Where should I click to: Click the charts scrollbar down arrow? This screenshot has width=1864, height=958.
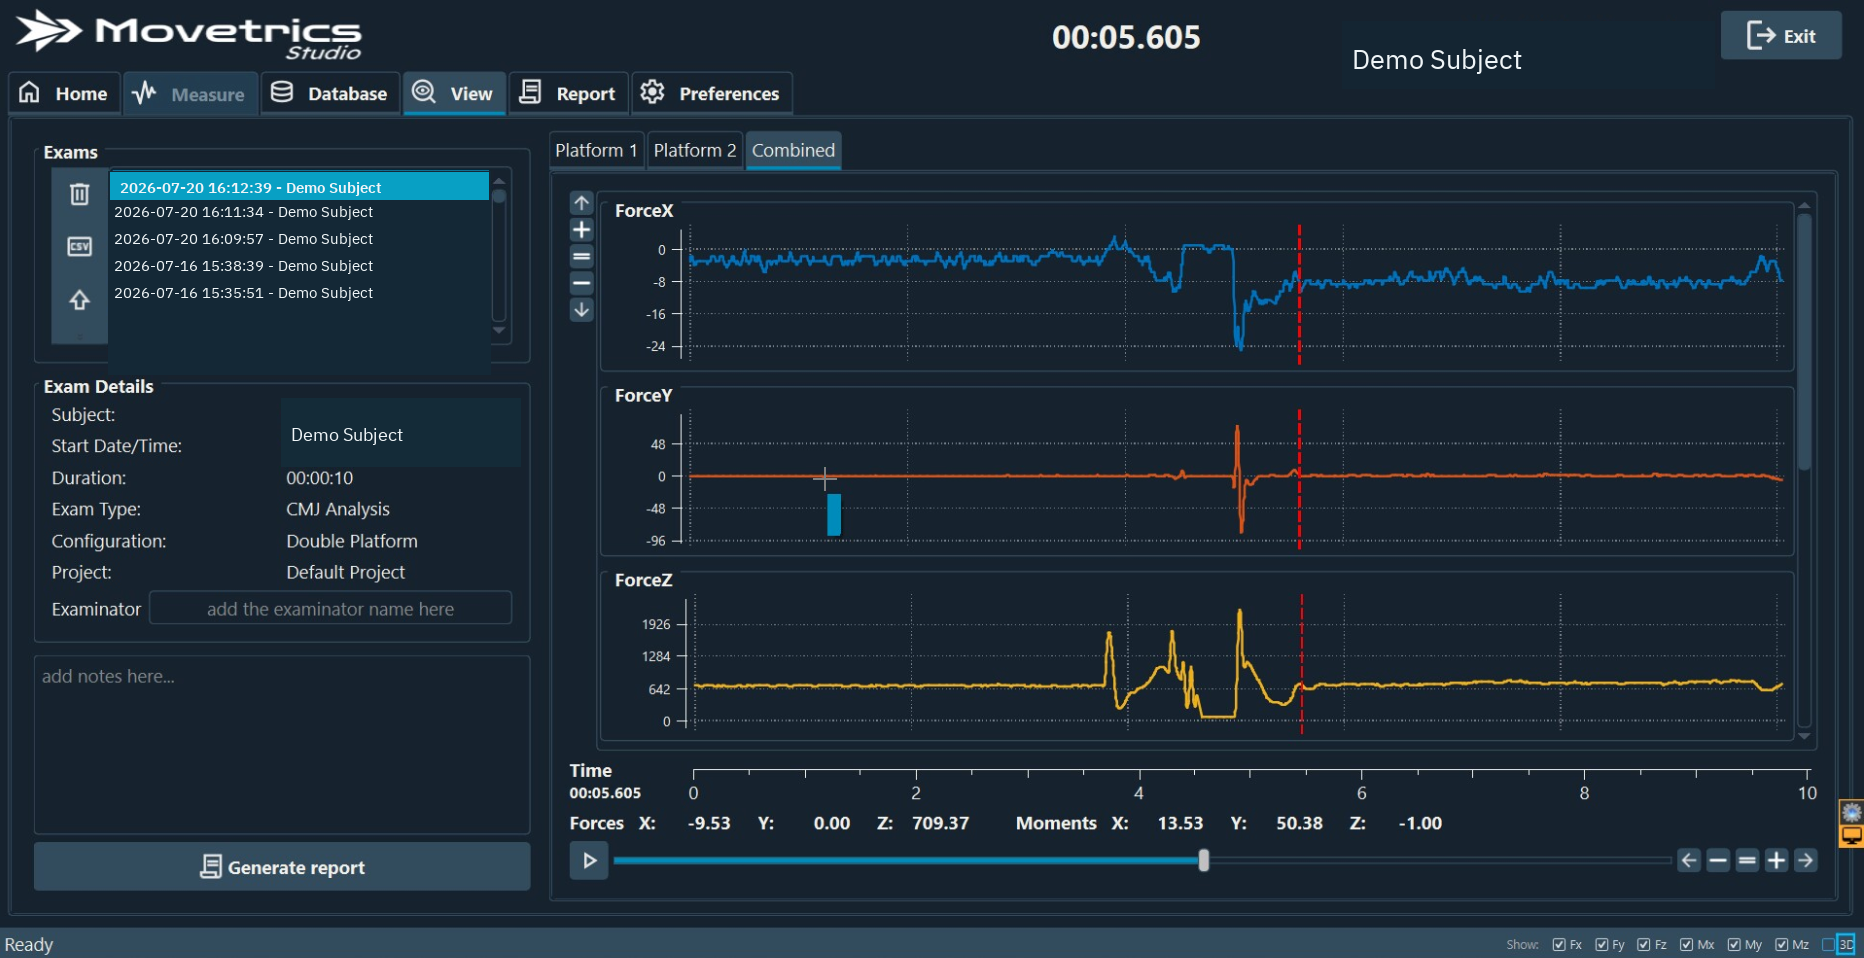click(x=1805, y=736)
